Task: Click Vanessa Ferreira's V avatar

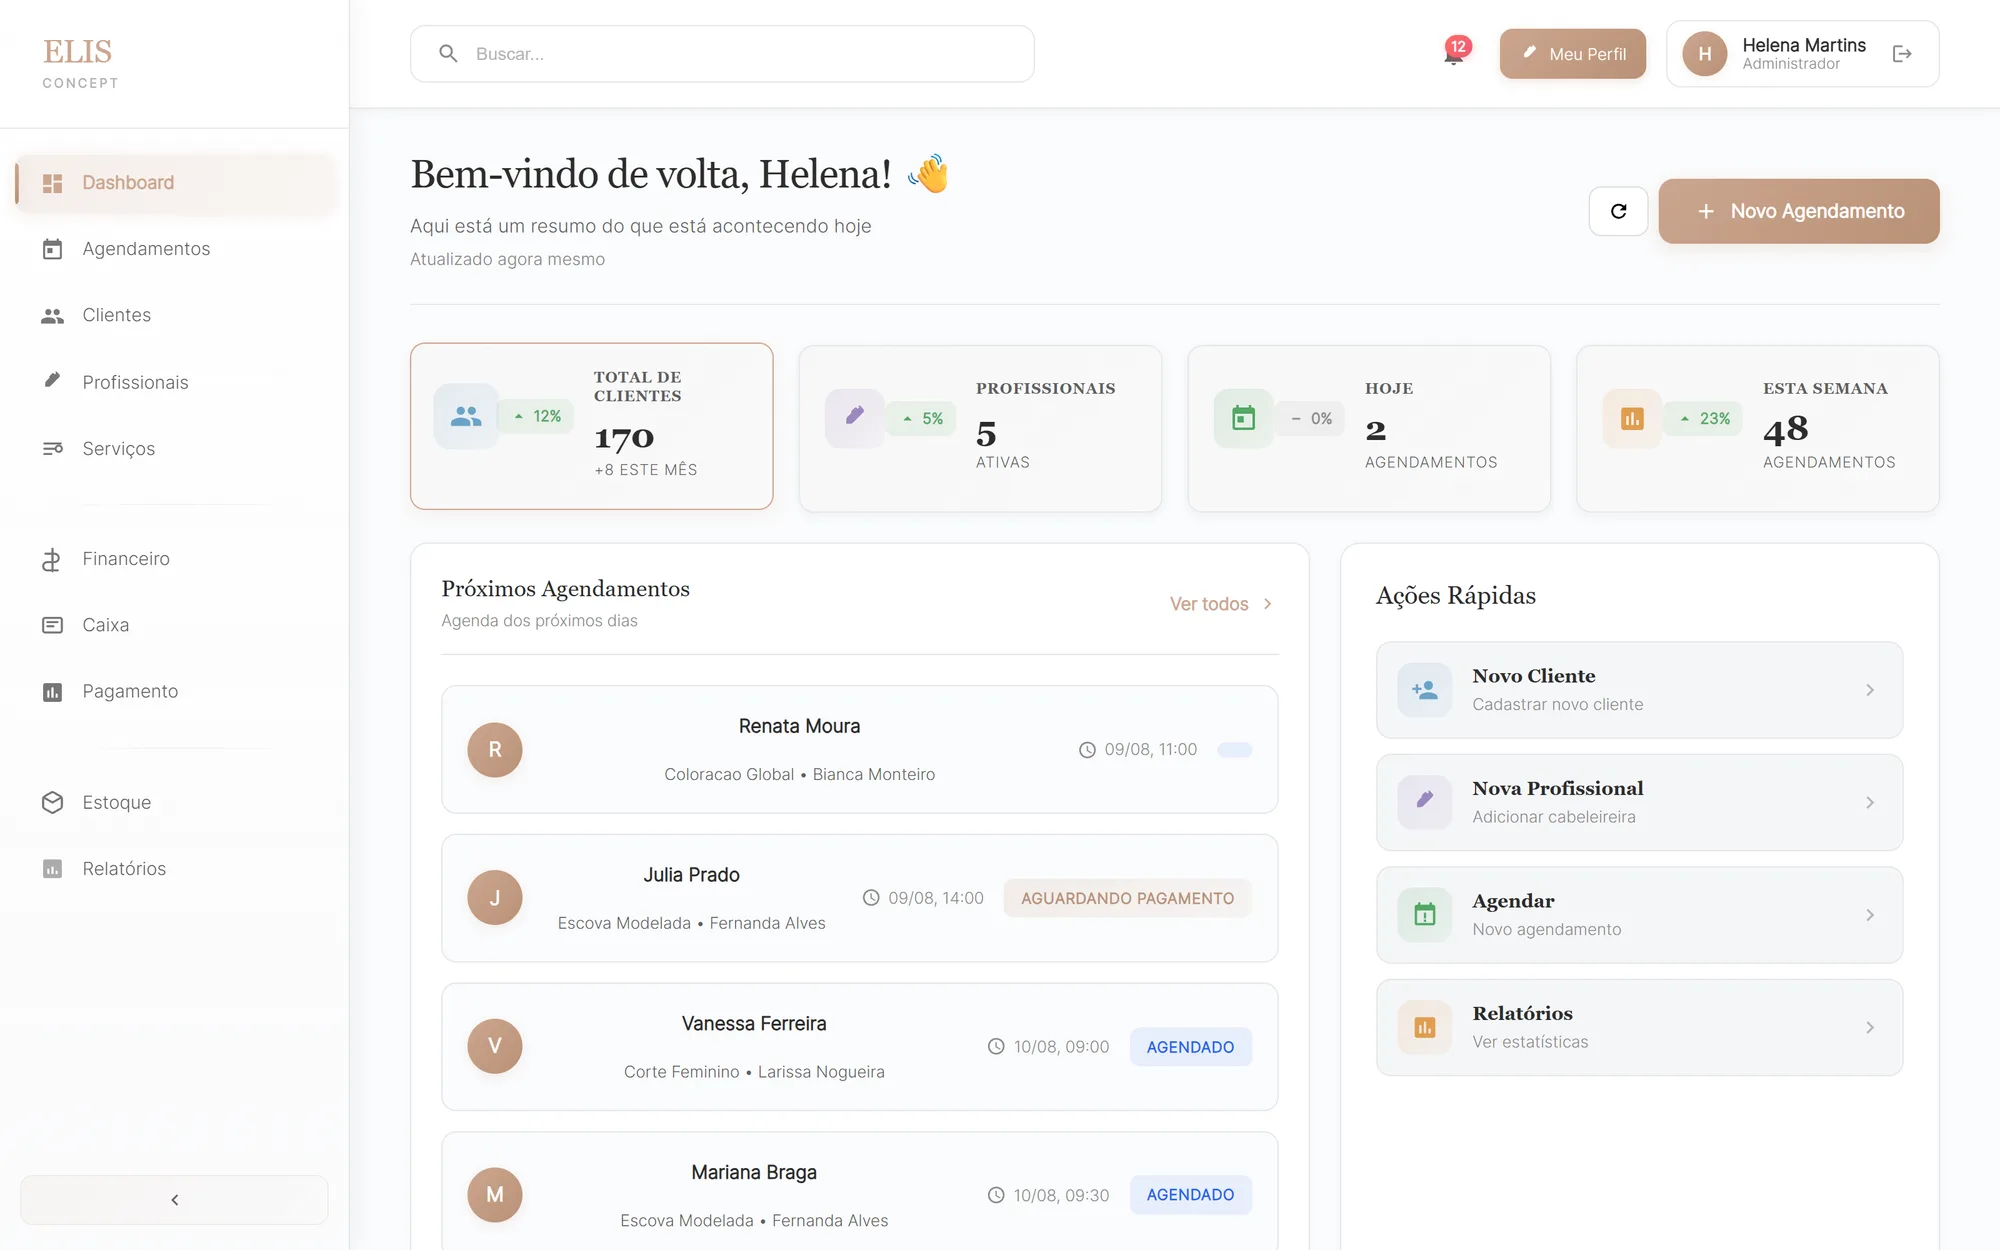Action: coord(495,1046)
